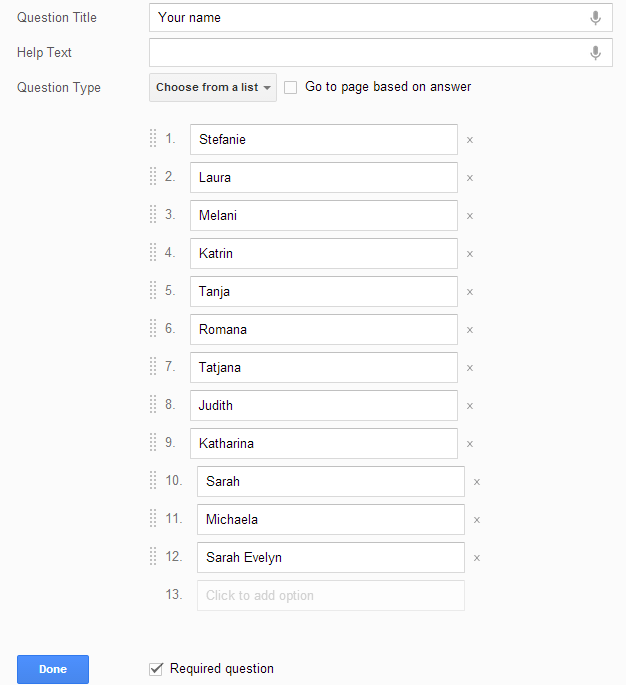Viewport: 626px width, 685px height.
Task: Remove the Romana option
Action: (470, 330)
